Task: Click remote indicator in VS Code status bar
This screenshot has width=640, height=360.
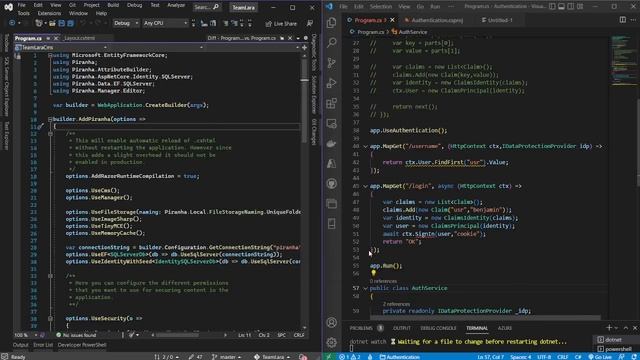Action: (329, 357)
